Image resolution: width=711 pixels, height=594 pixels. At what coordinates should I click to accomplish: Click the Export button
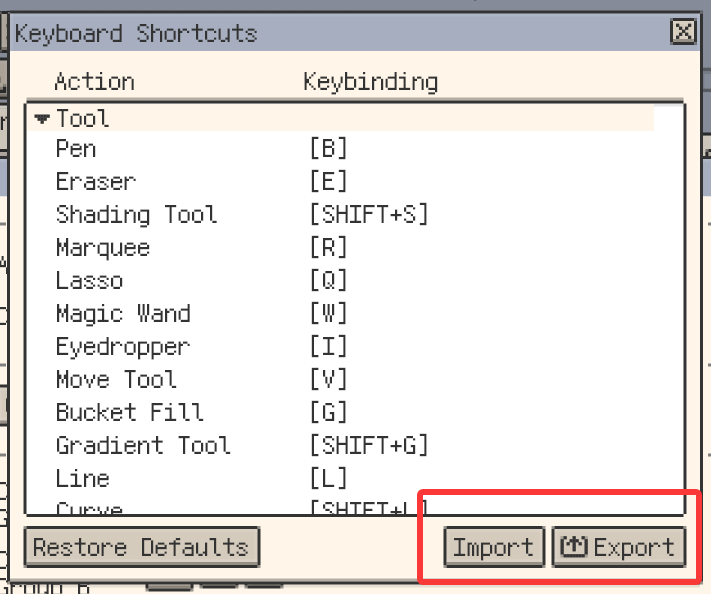[619, 547]
